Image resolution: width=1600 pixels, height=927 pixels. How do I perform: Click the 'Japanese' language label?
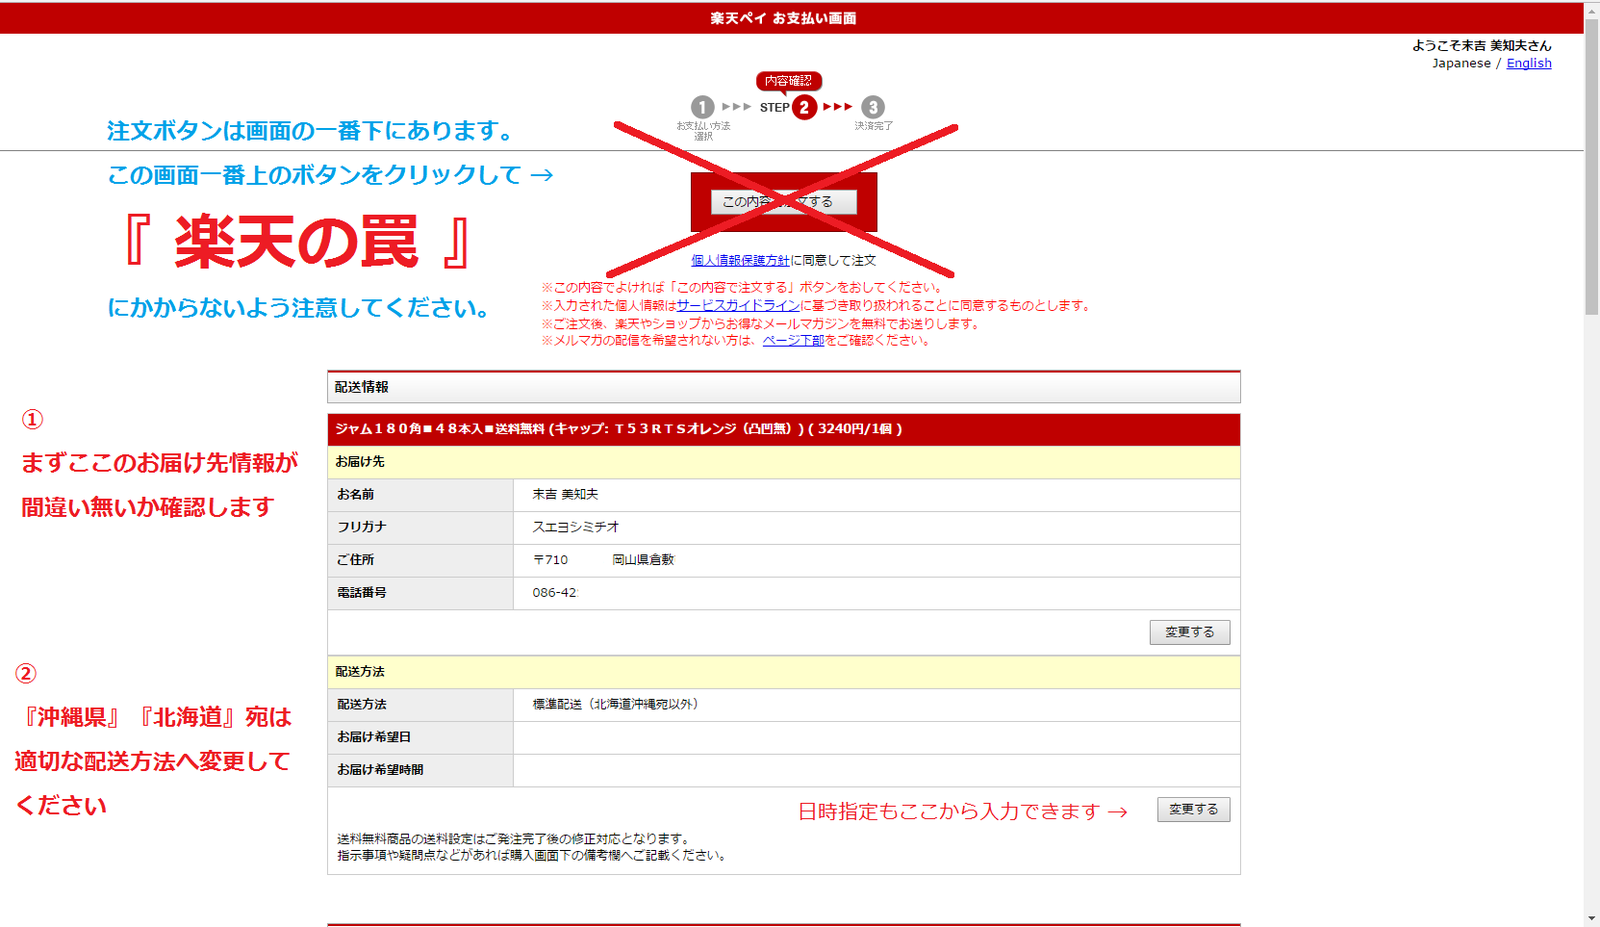[x=1461, y=63]
